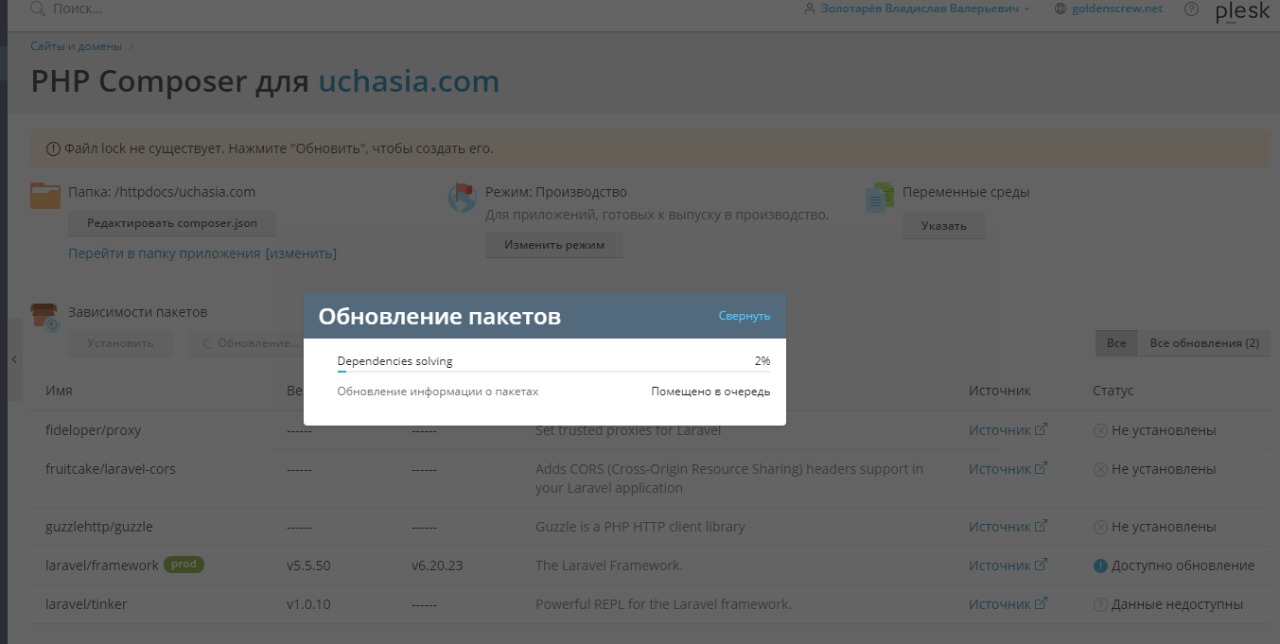Click the prod badge on laravel/framework
This screenshot has height=644, width=1280.
[184, 565]
